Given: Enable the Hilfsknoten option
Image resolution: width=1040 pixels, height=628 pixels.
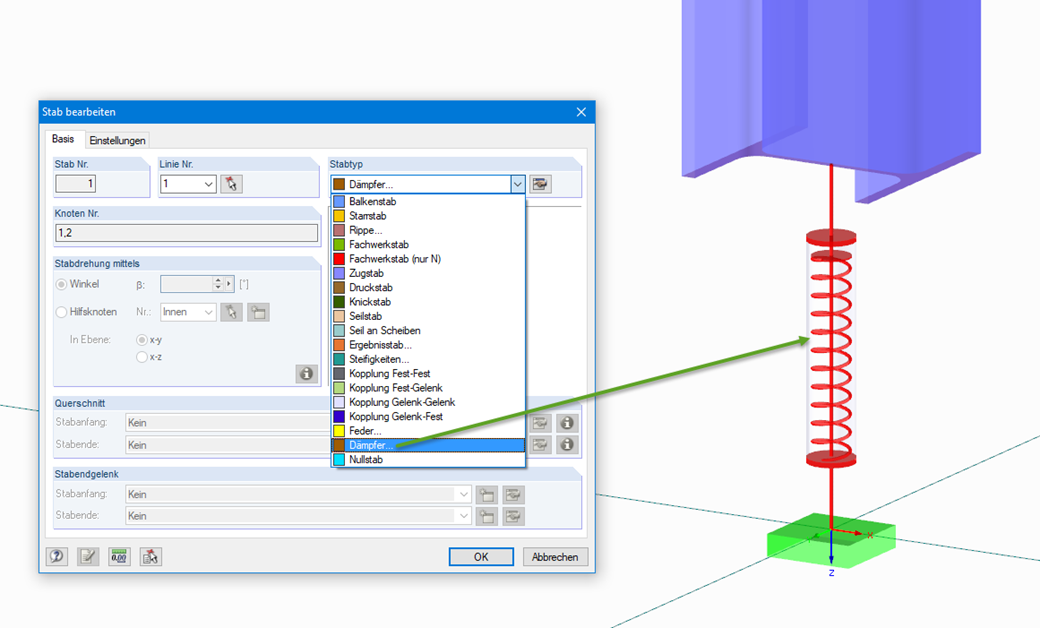Looking at the screenshot, I should 62,311.
